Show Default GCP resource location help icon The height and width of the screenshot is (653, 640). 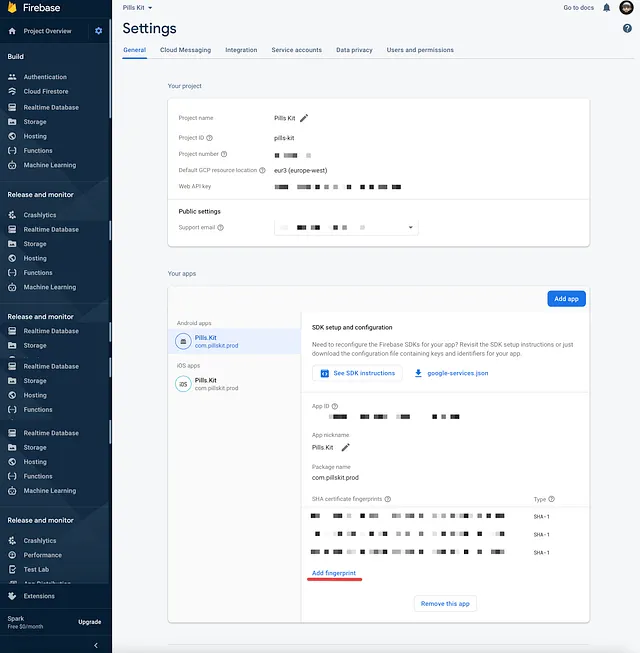click(x=262, y=170)
